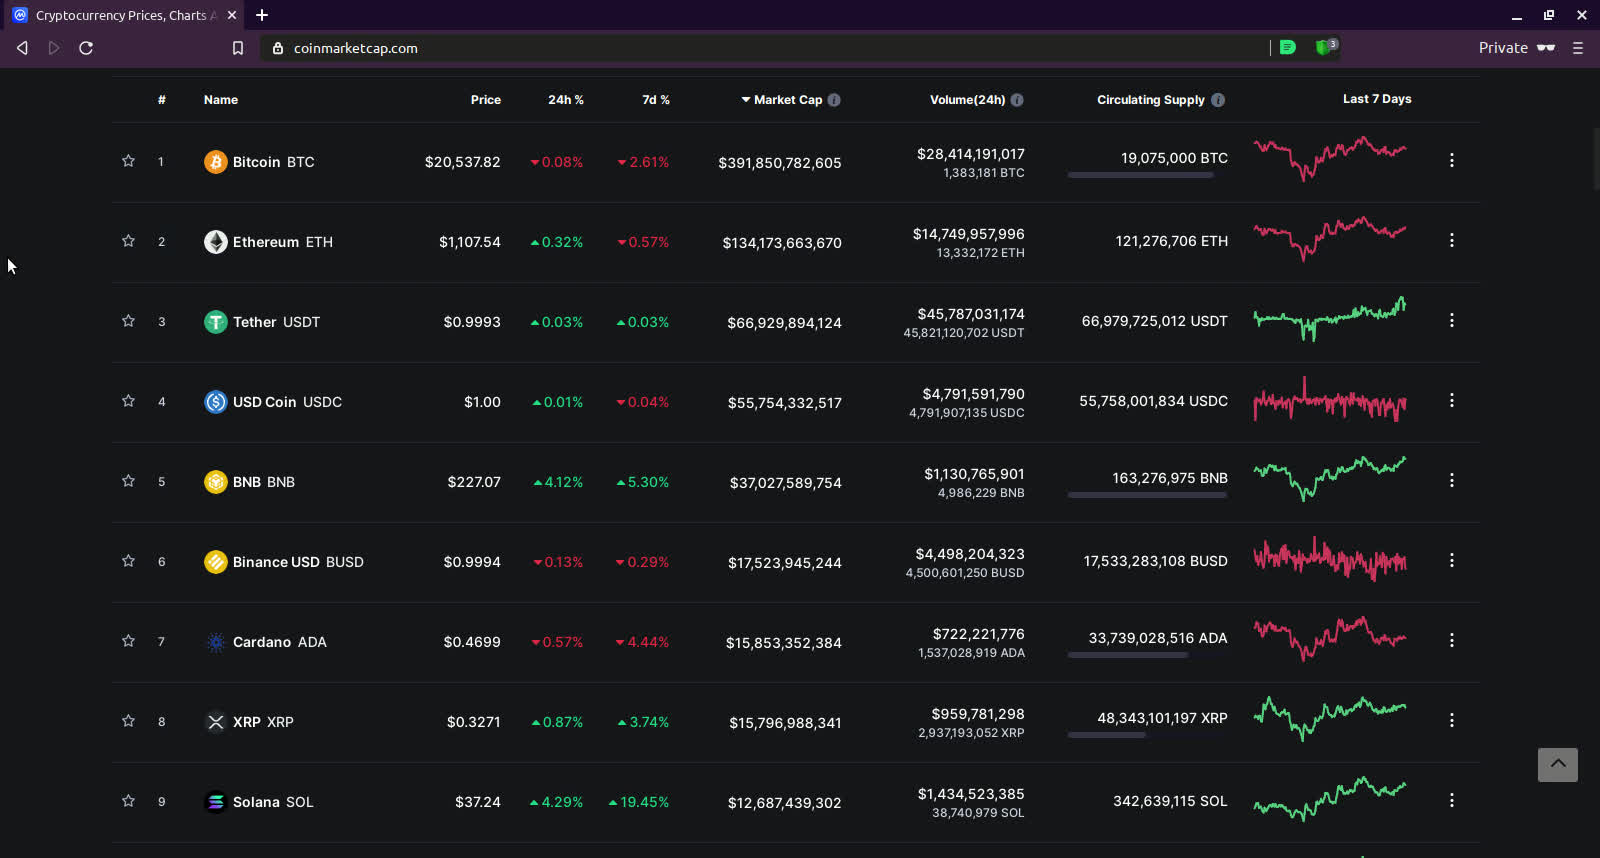Reload the coinmarketcap page

click(x=86, y=48)
